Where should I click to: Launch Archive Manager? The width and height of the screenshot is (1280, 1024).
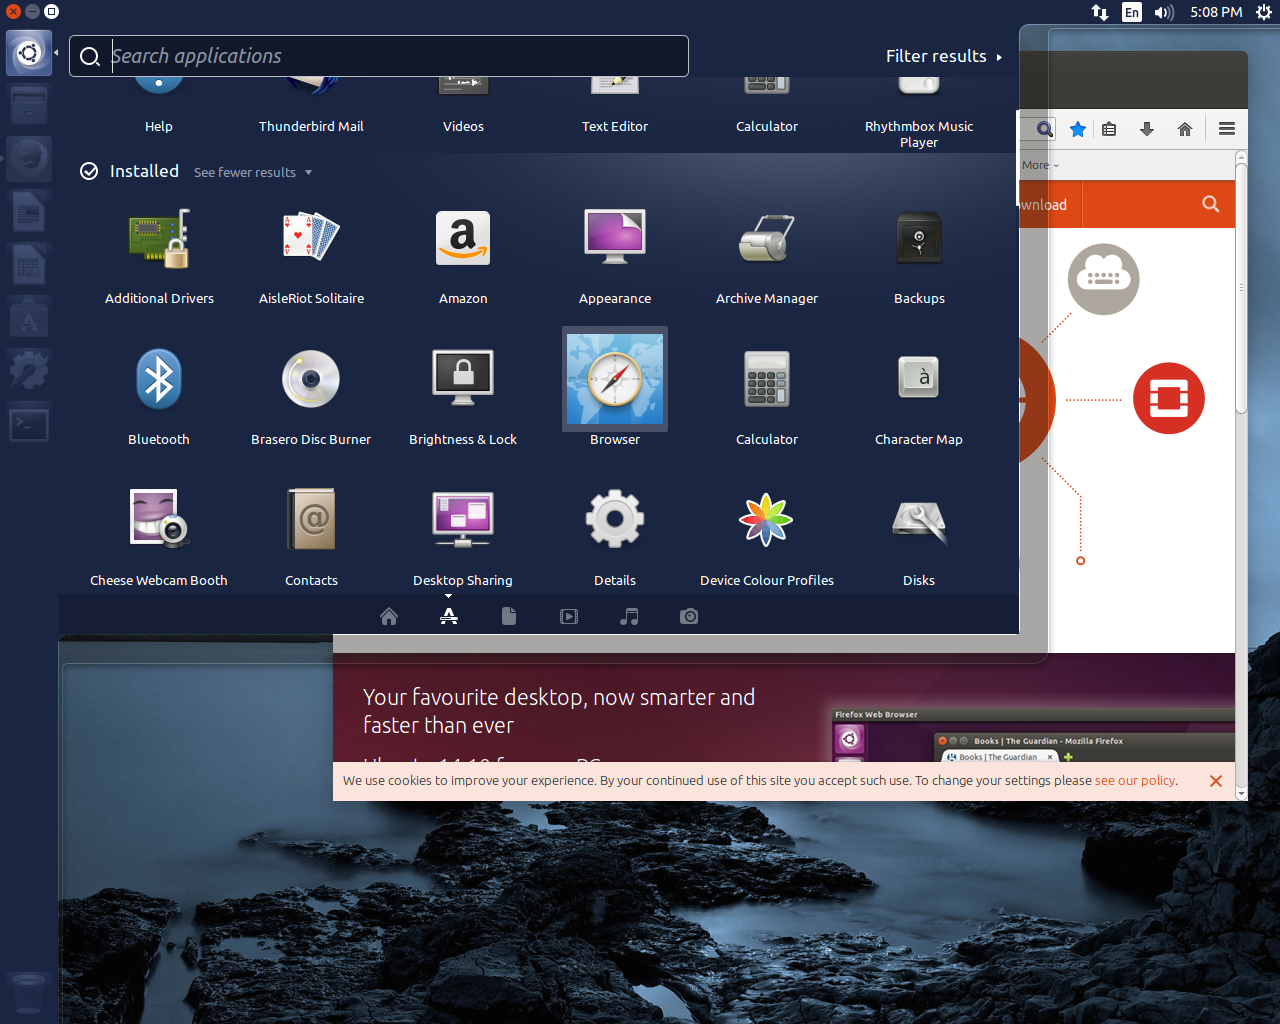[x=767, y=240]
